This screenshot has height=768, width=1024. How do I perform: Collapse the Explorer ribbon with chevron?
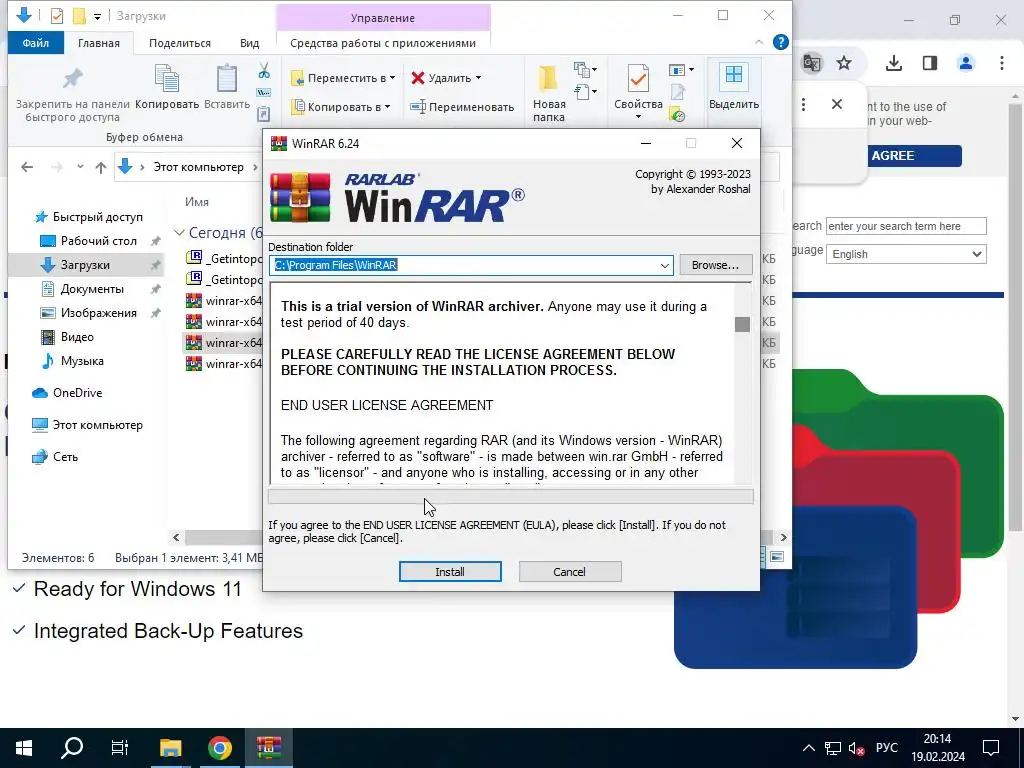(x=758, y=42)
